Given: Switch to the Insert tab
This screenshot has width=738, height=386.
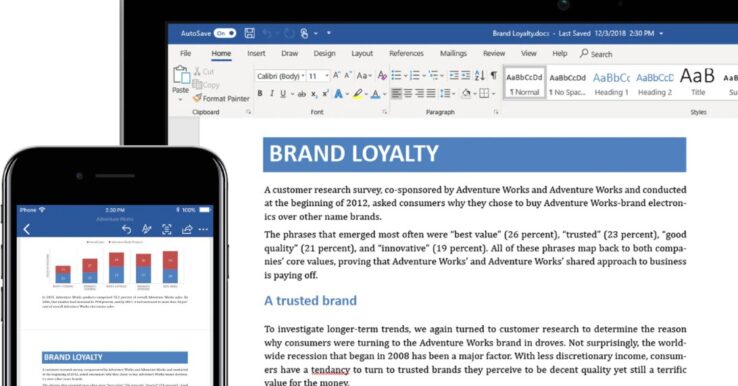Looking at the screenshot, I should point(256,53).
